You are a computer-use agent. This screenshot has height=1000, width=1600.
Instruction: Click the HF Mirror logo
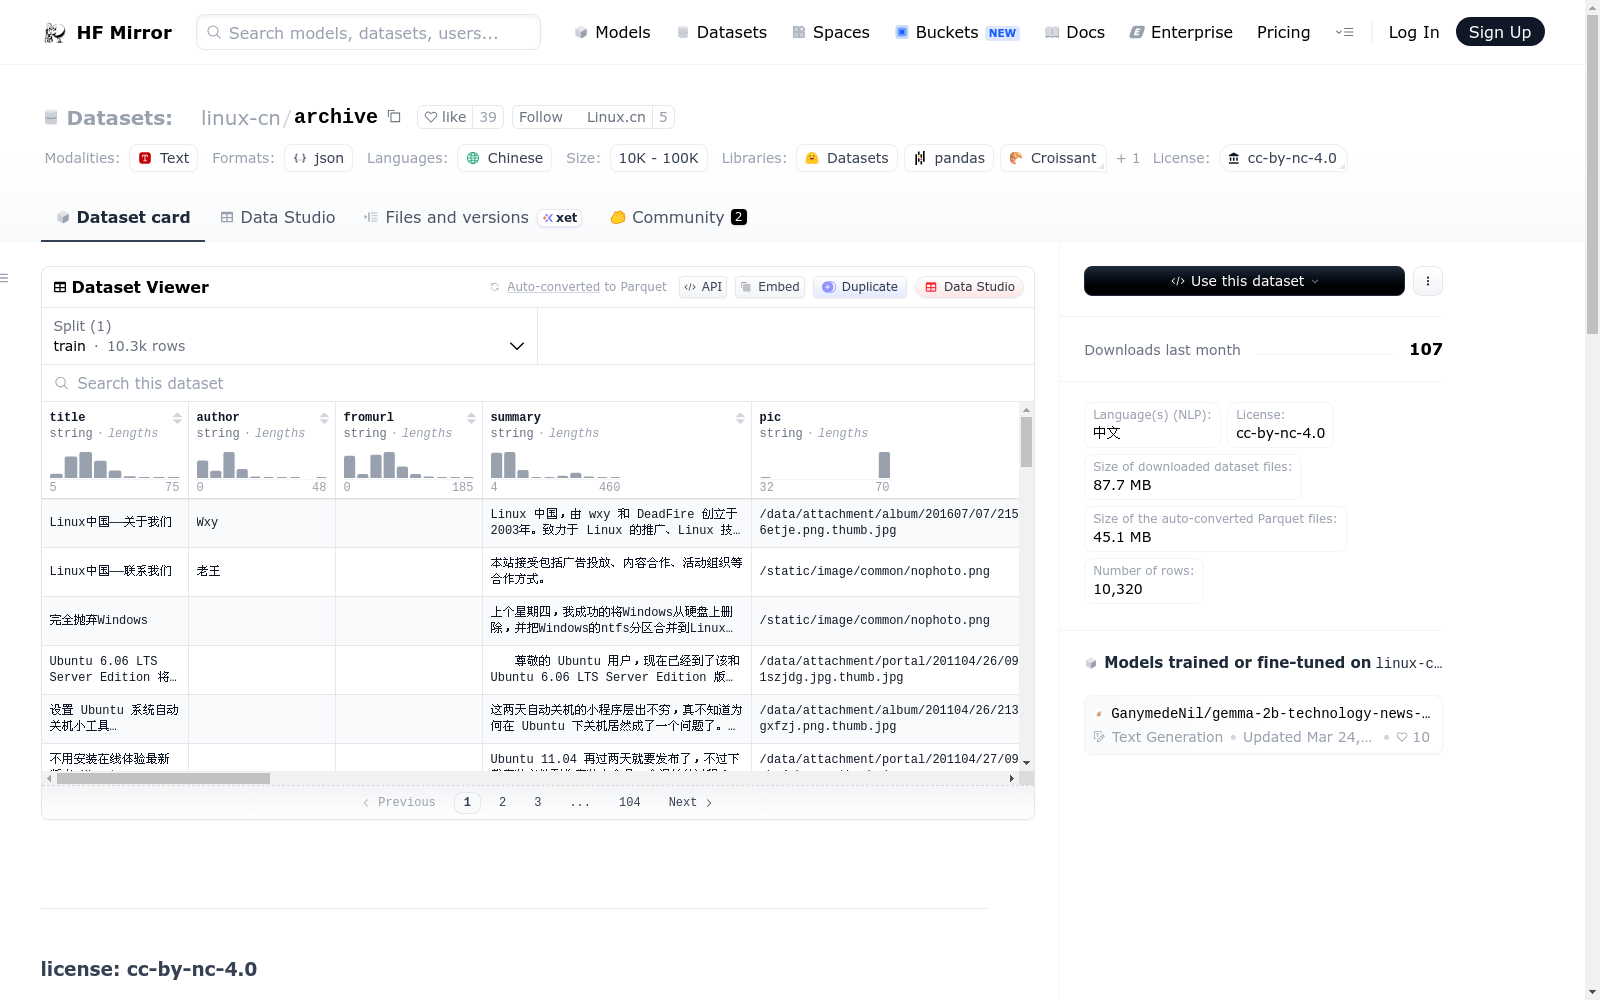[108, 32]
